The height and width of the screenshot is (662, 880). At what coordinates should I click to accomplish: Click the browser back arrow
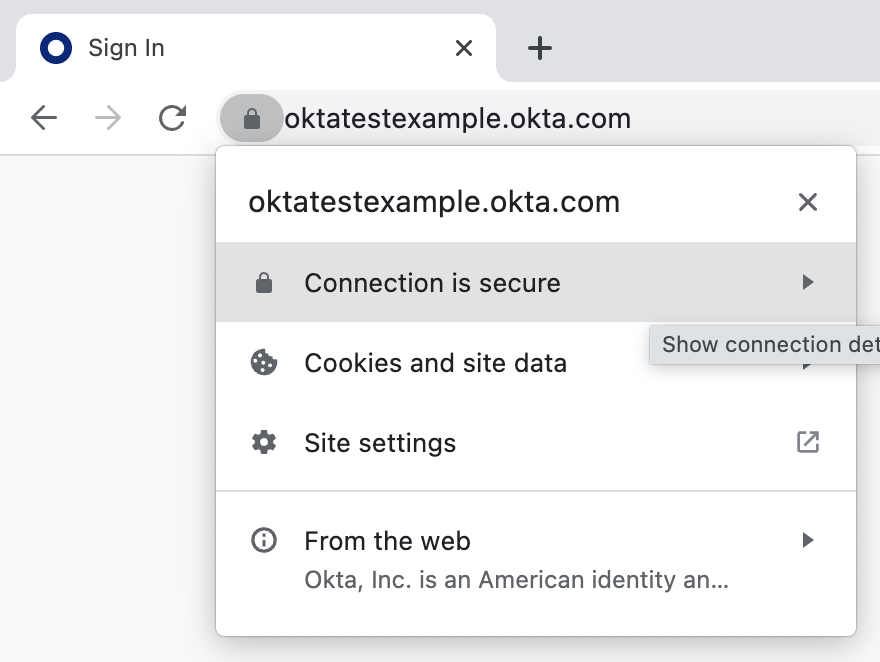tap(44, 119)
